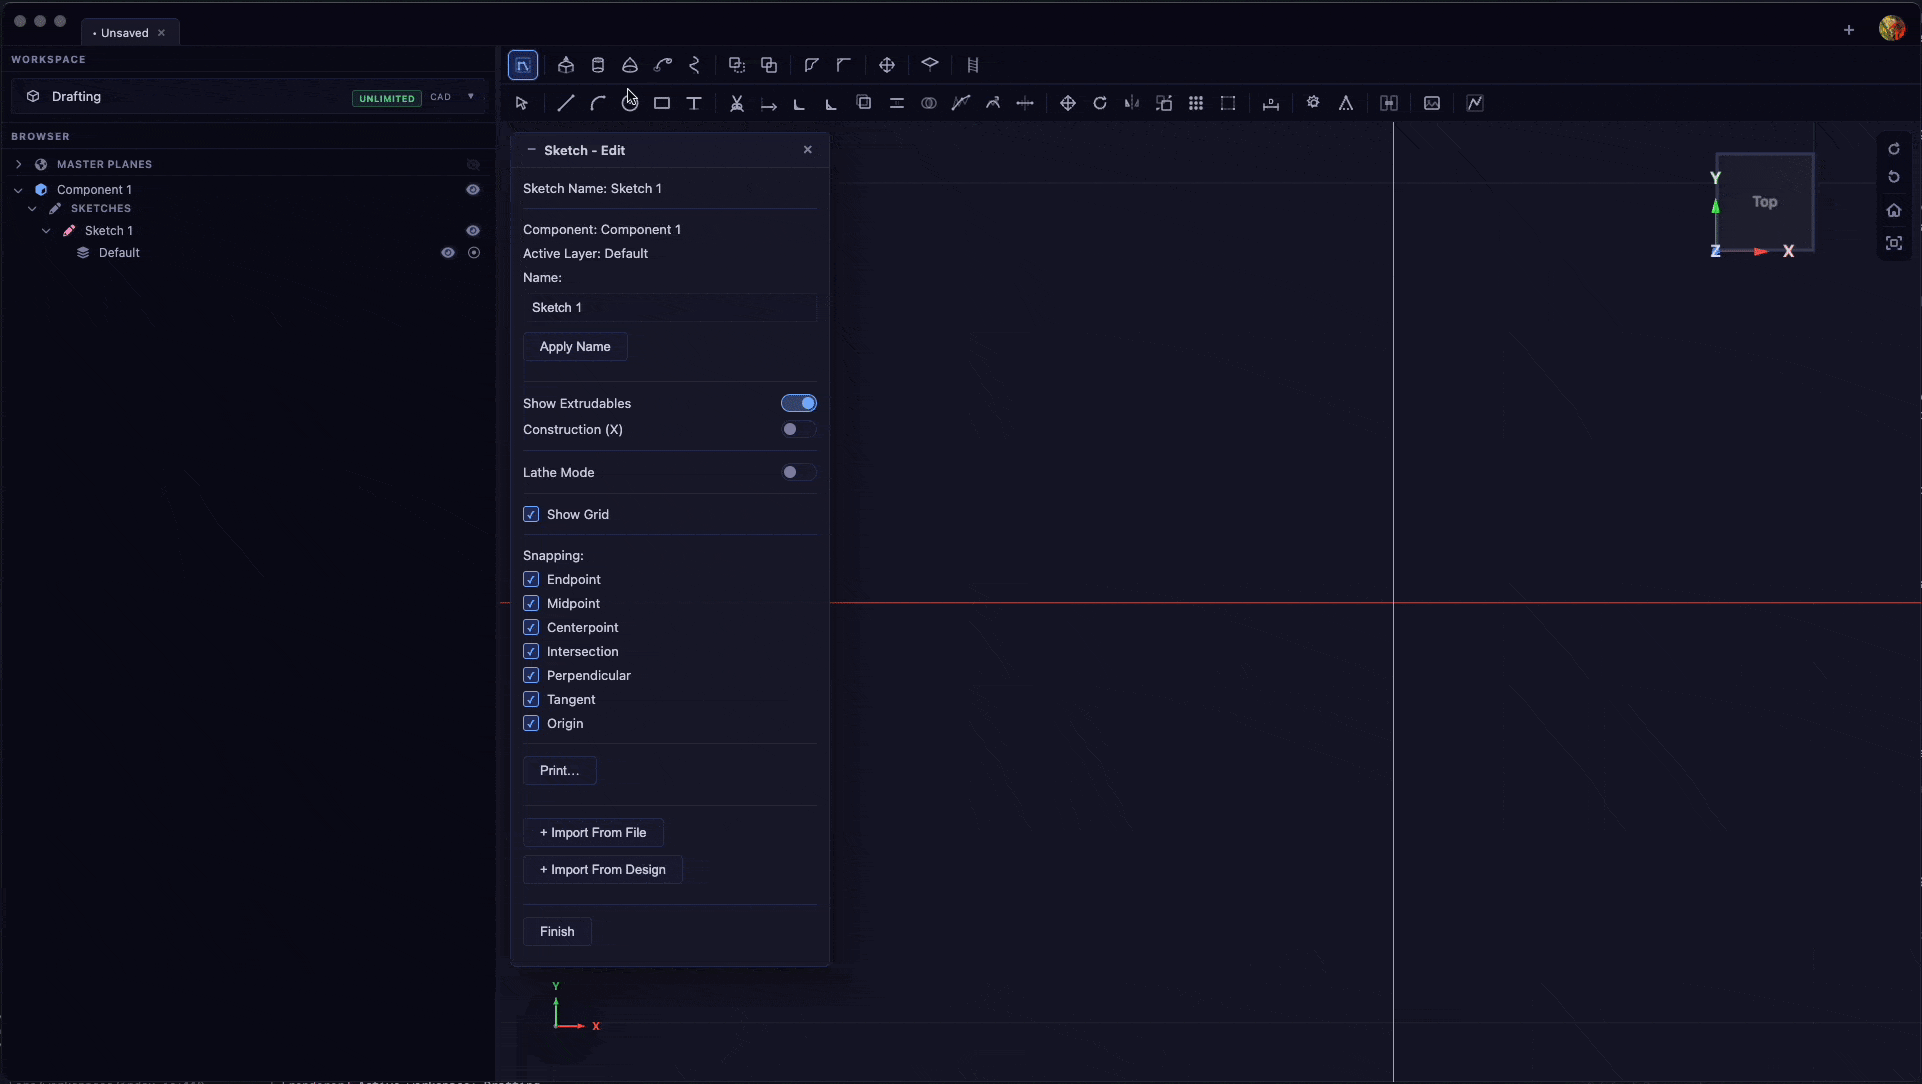Activate the Select arrow pointer tool
This screenshot has width=1922, height=1084.
pyautogui.click(x=521, y=103)
